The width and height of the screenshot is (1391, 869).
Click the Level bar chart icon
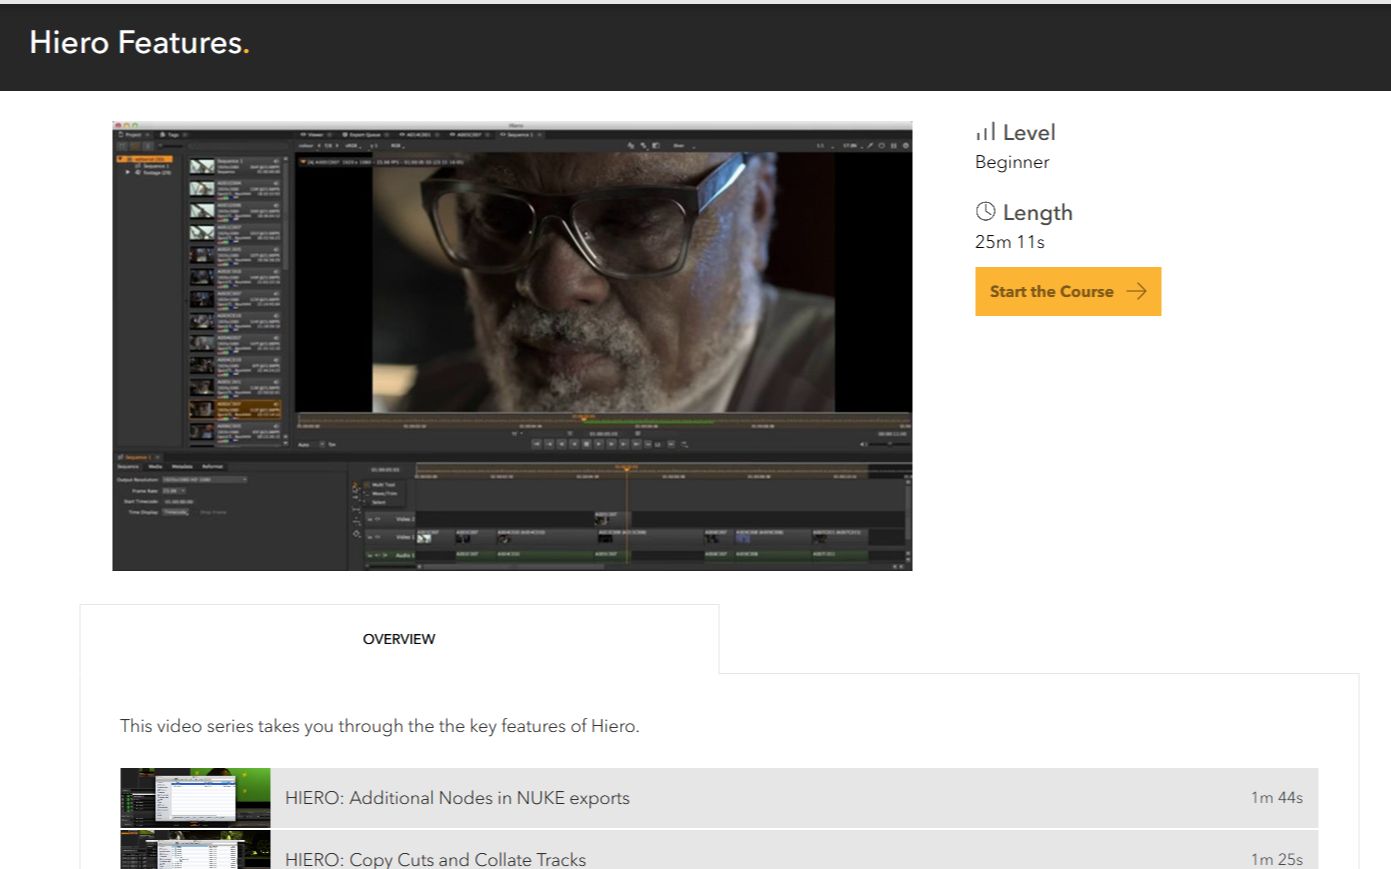click(985, 132)
